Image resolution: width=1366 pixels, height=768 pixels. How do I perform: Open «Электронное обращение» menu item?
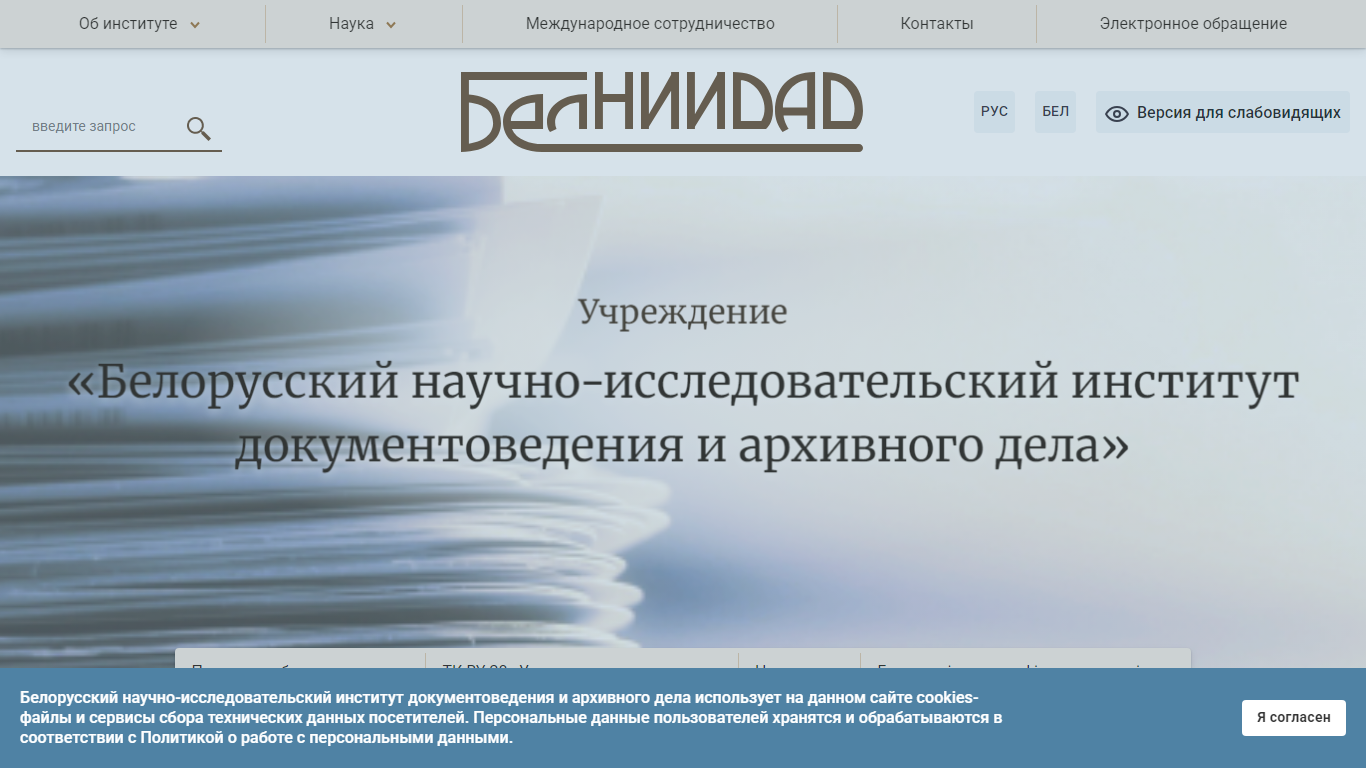1193,24
